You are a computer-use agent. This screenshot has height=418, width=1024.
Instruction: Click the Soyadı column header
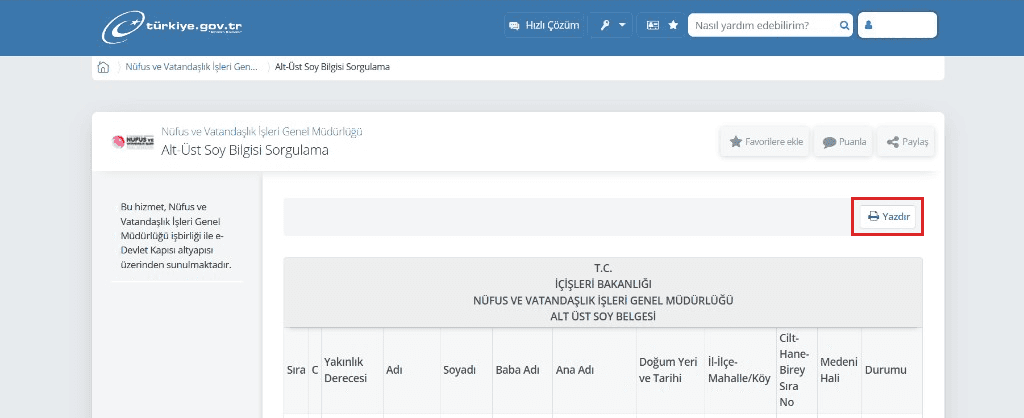point(466,370)
